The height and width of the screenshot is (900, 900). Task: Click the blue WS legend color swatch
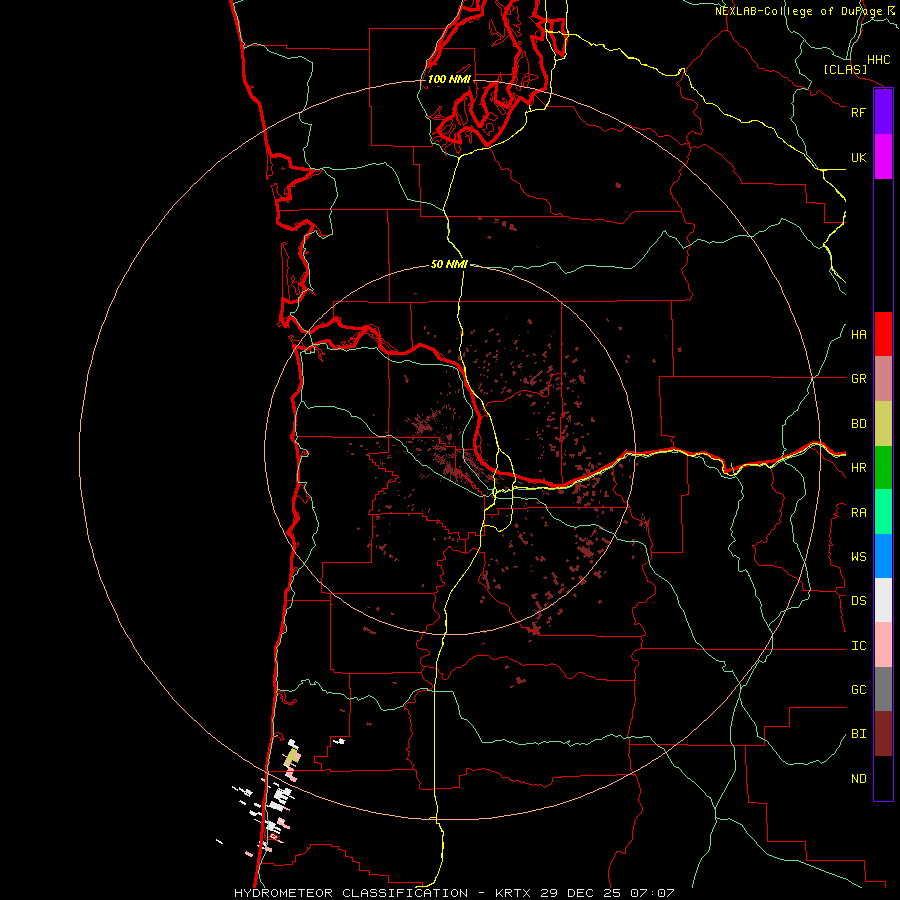pos(883,556)
